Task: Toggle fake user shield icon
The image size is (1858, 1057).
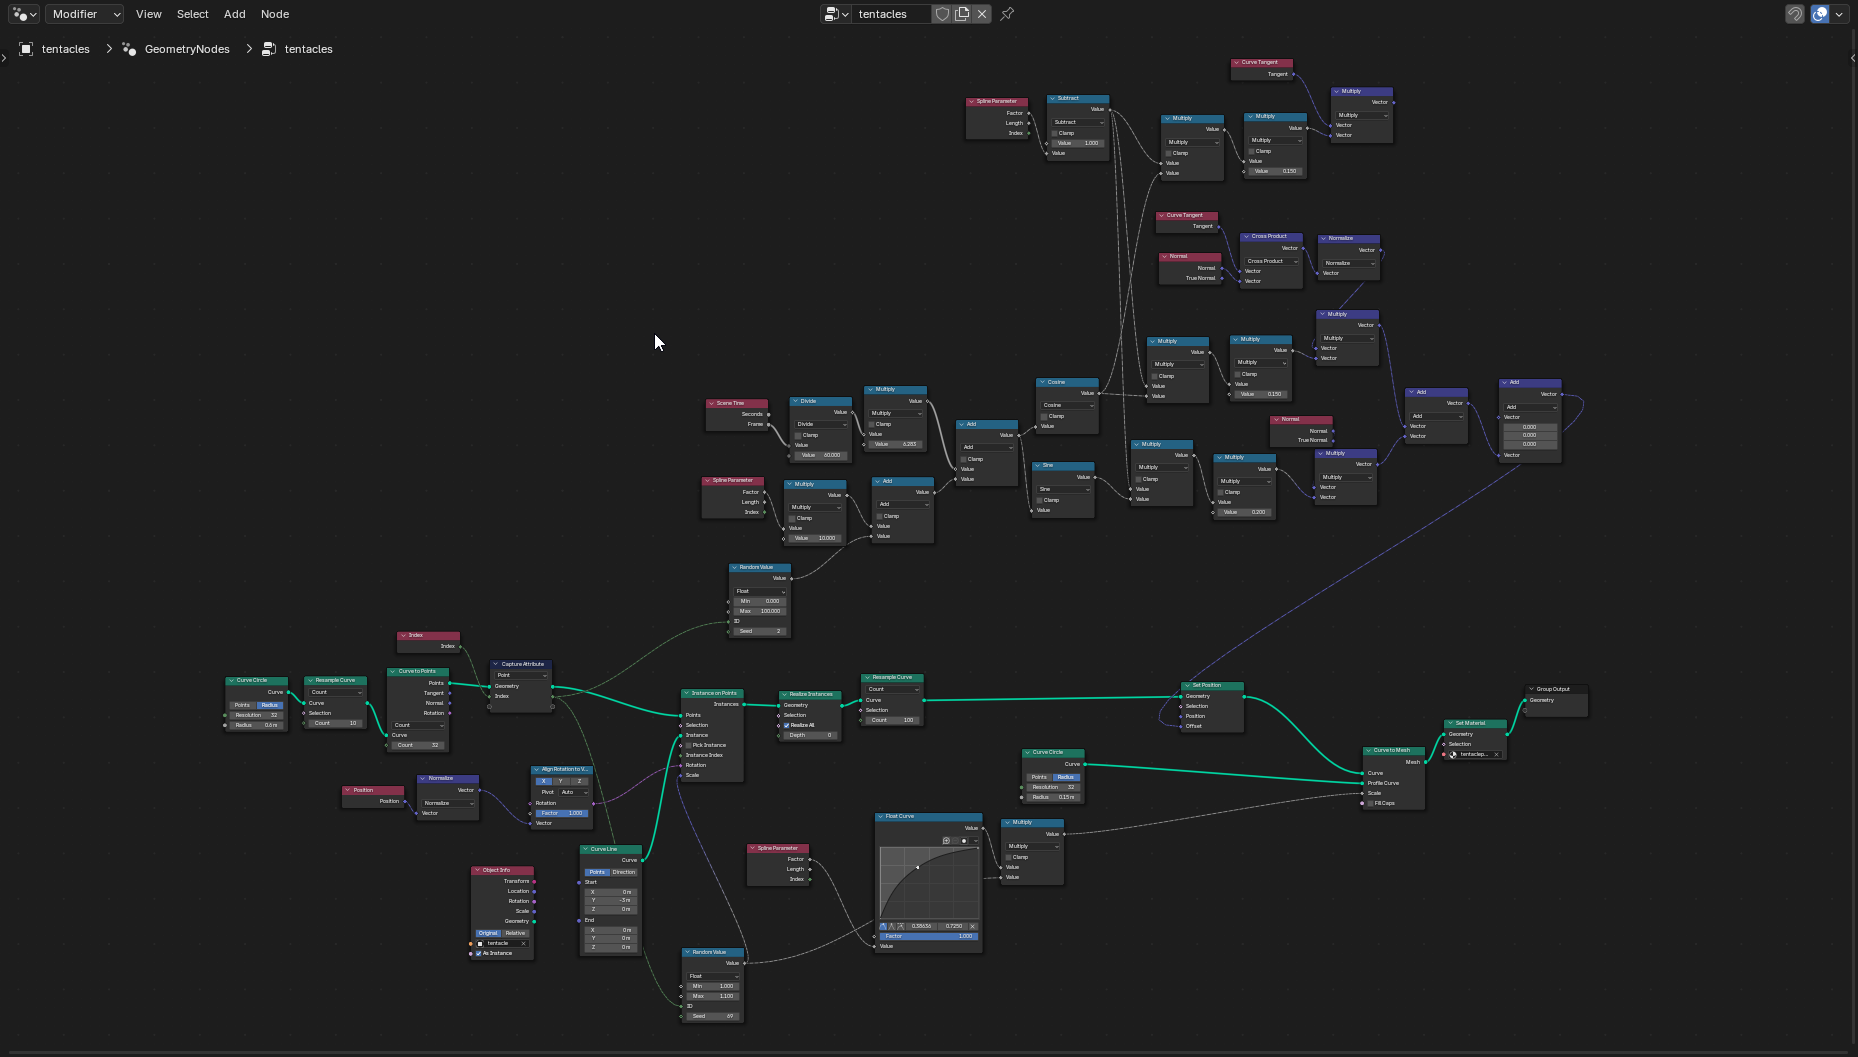Action: (942, 14)
